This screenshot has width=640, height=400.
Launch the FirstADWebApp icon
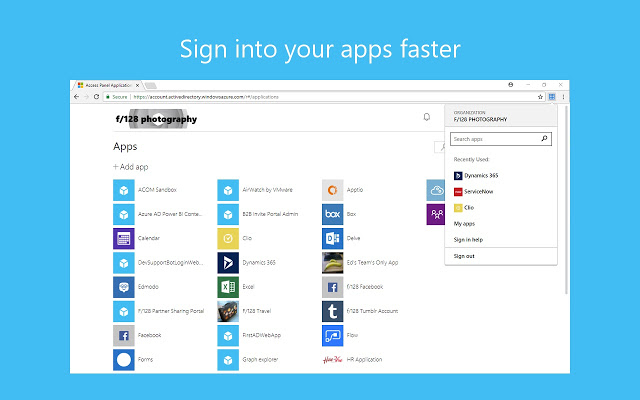click(228, 336)
